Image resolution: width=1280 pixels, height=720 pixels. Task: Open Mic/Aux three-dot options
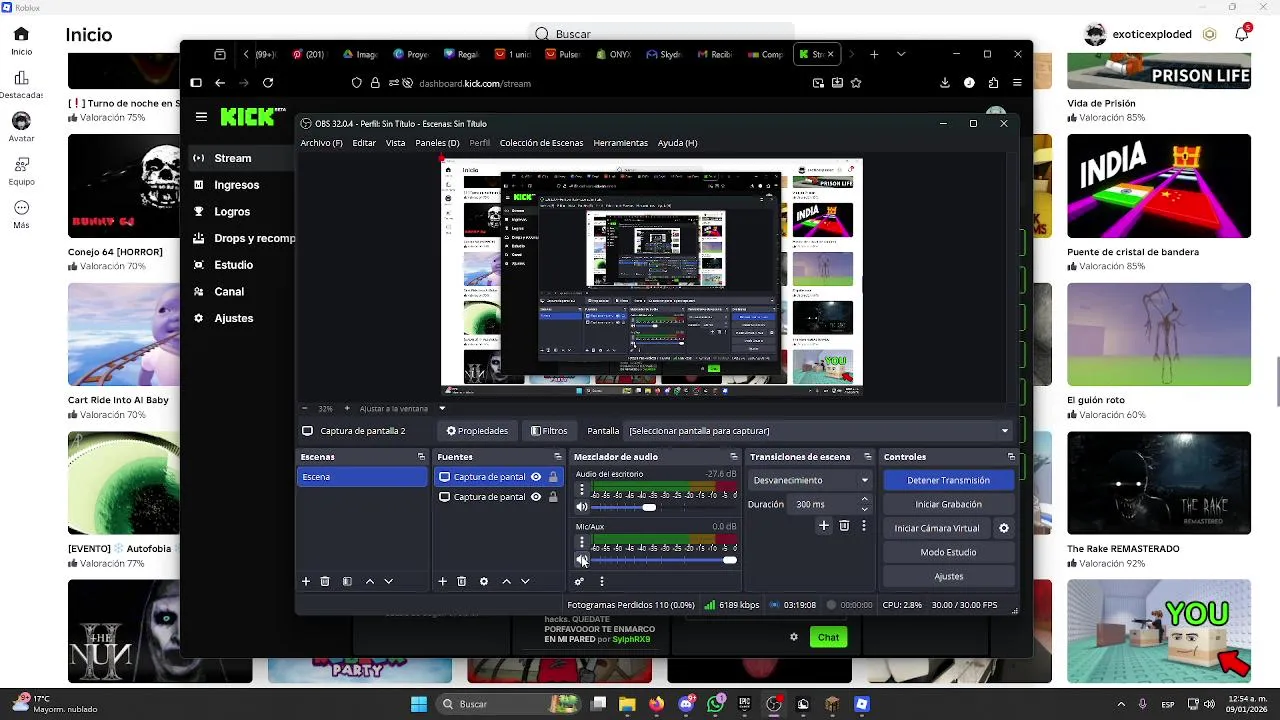(581, 543)
